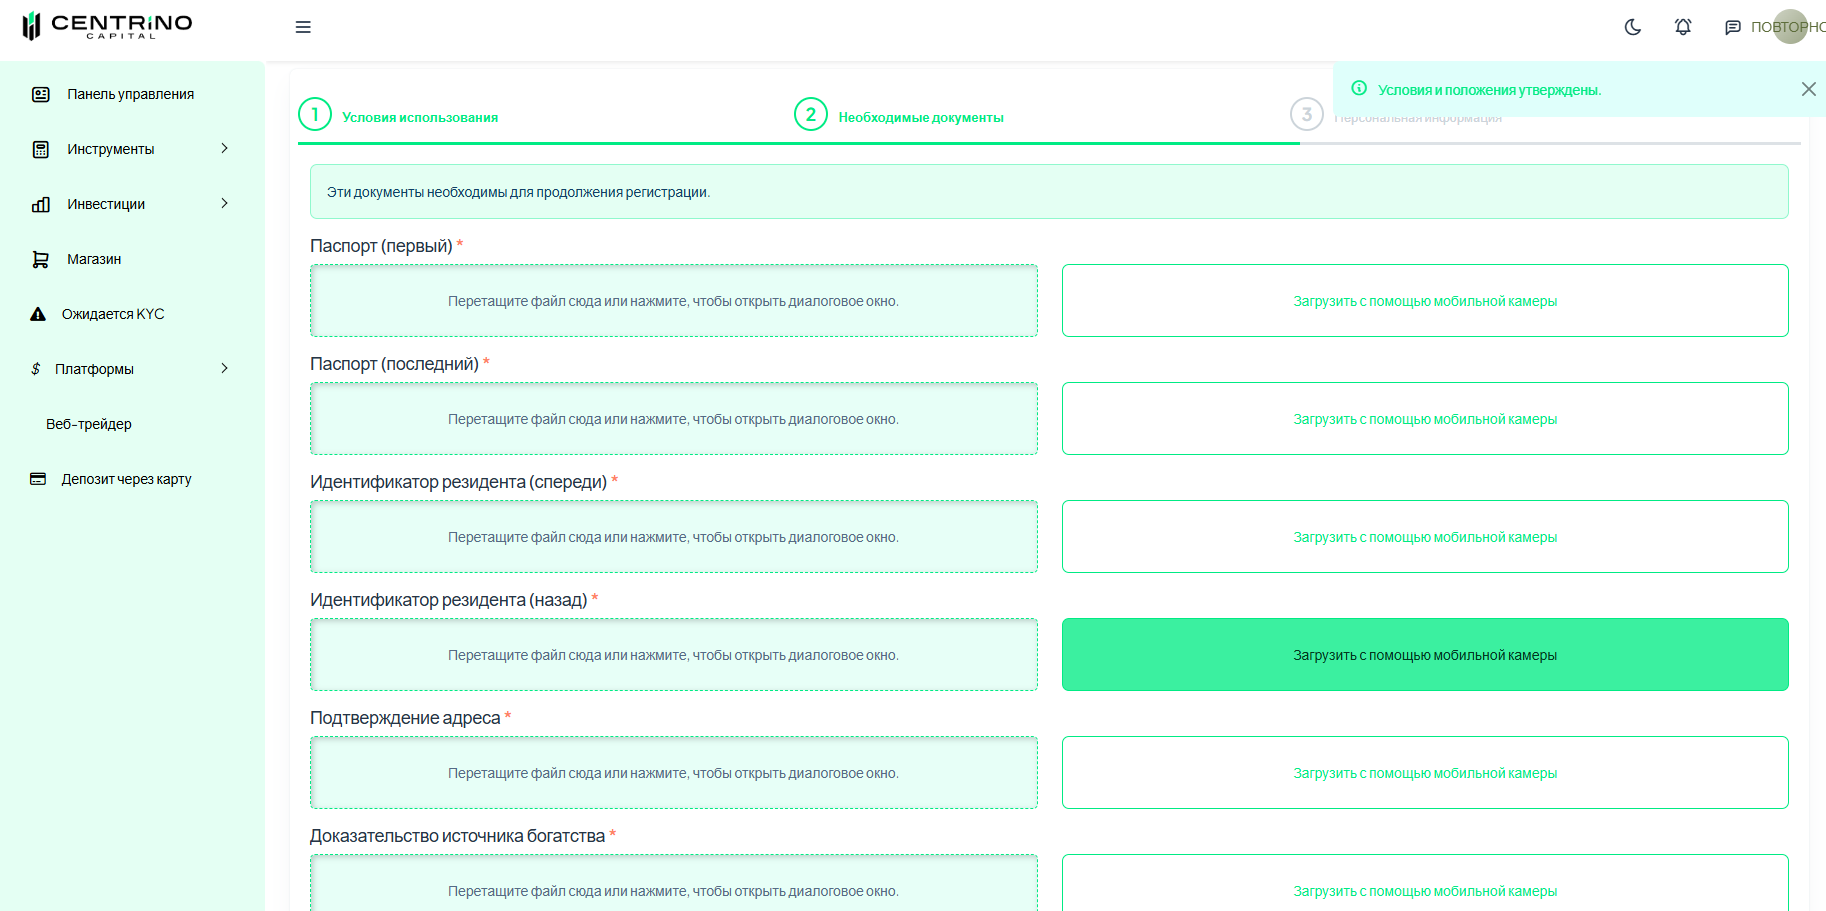The image size is (1826, 911).
Task: Click the Centrino Capital logo
Action: 107,25
